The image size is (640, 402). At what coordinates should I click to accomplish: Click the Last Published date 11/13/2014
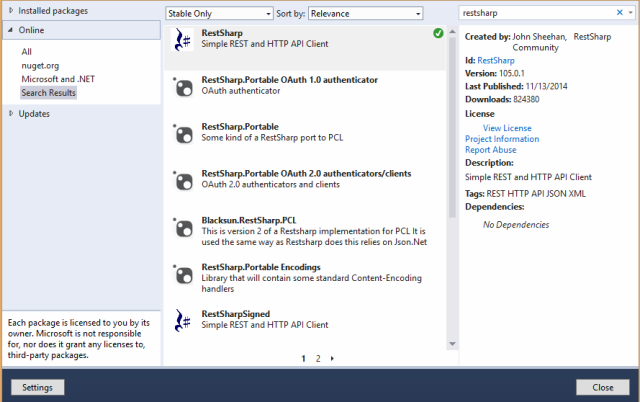[x=547, y=87]
